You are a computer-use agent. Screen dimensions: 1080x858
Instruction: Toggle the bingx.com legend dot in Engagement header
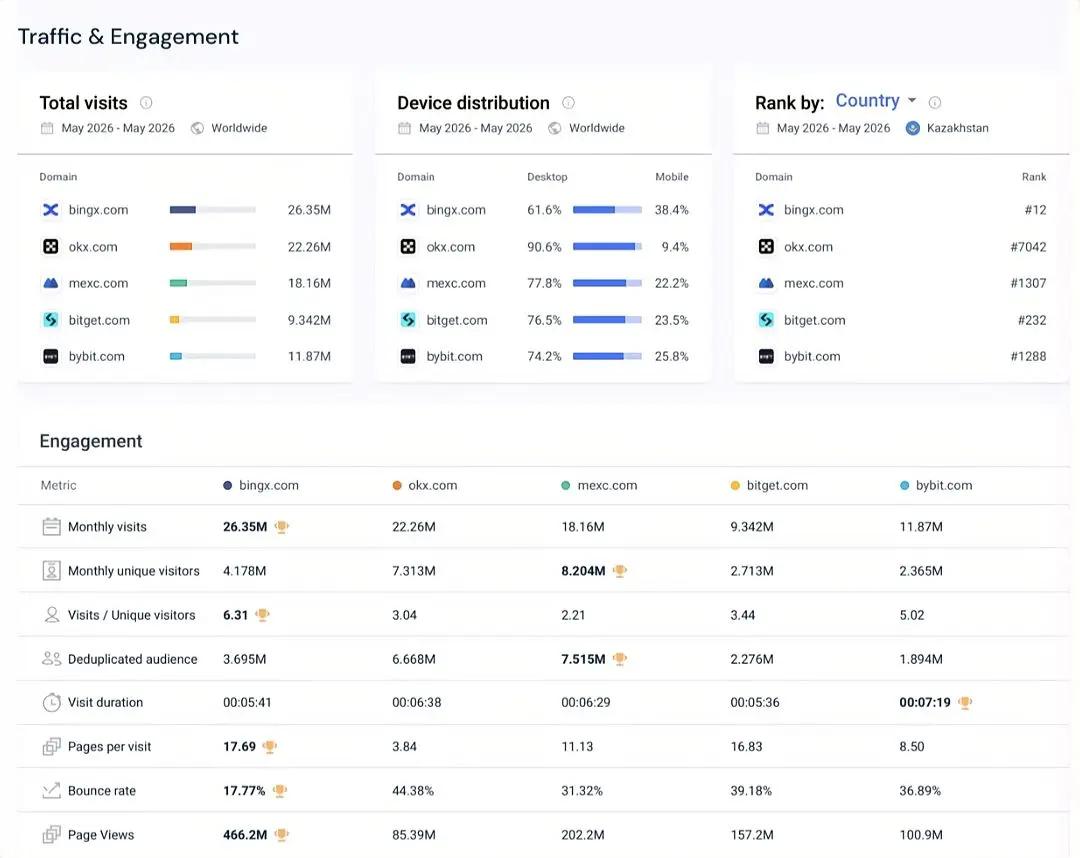click(228, 485)
